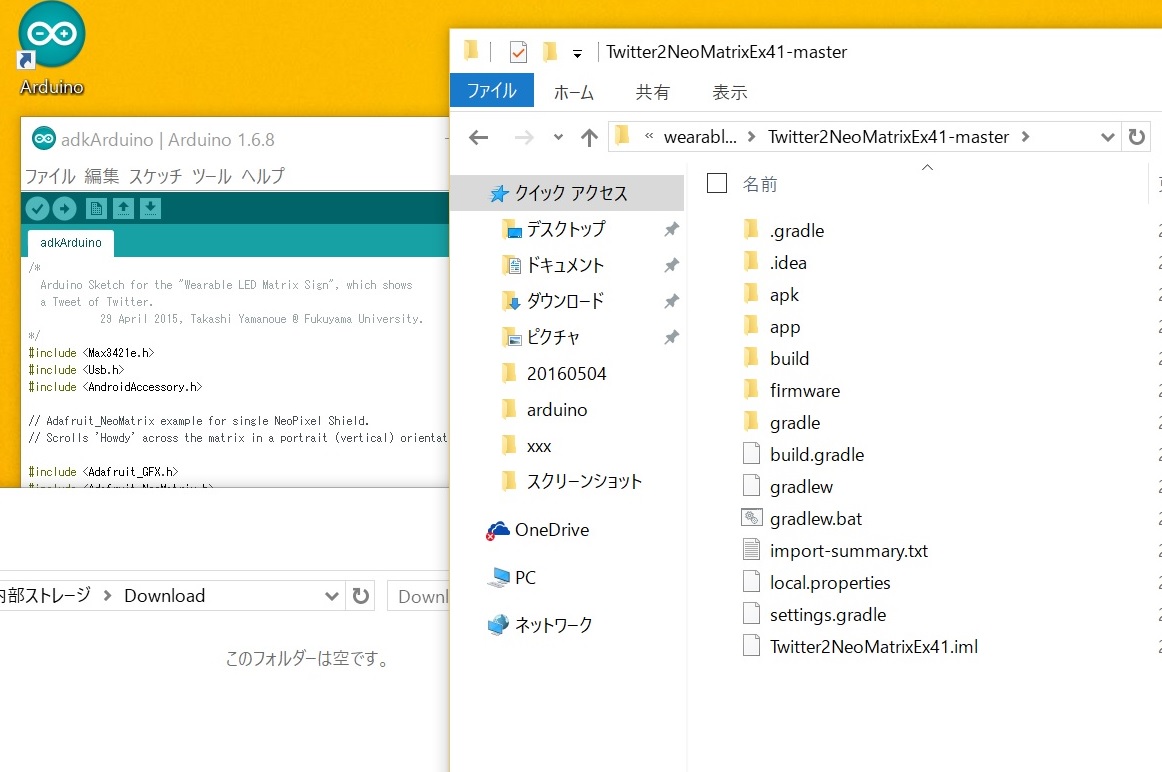The width and height of the screenshot is (1162, 772).
Task: Open the Customize Quick Access Toolbar dropdown
Action: click(577, 53)
